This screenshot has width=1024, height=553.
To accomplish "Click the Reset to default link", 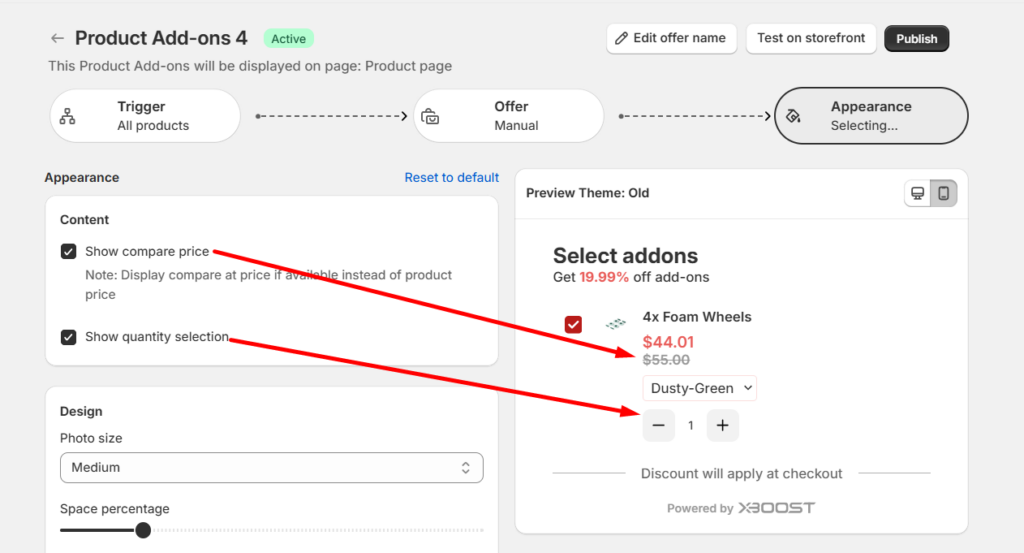I will click(451, 177).
